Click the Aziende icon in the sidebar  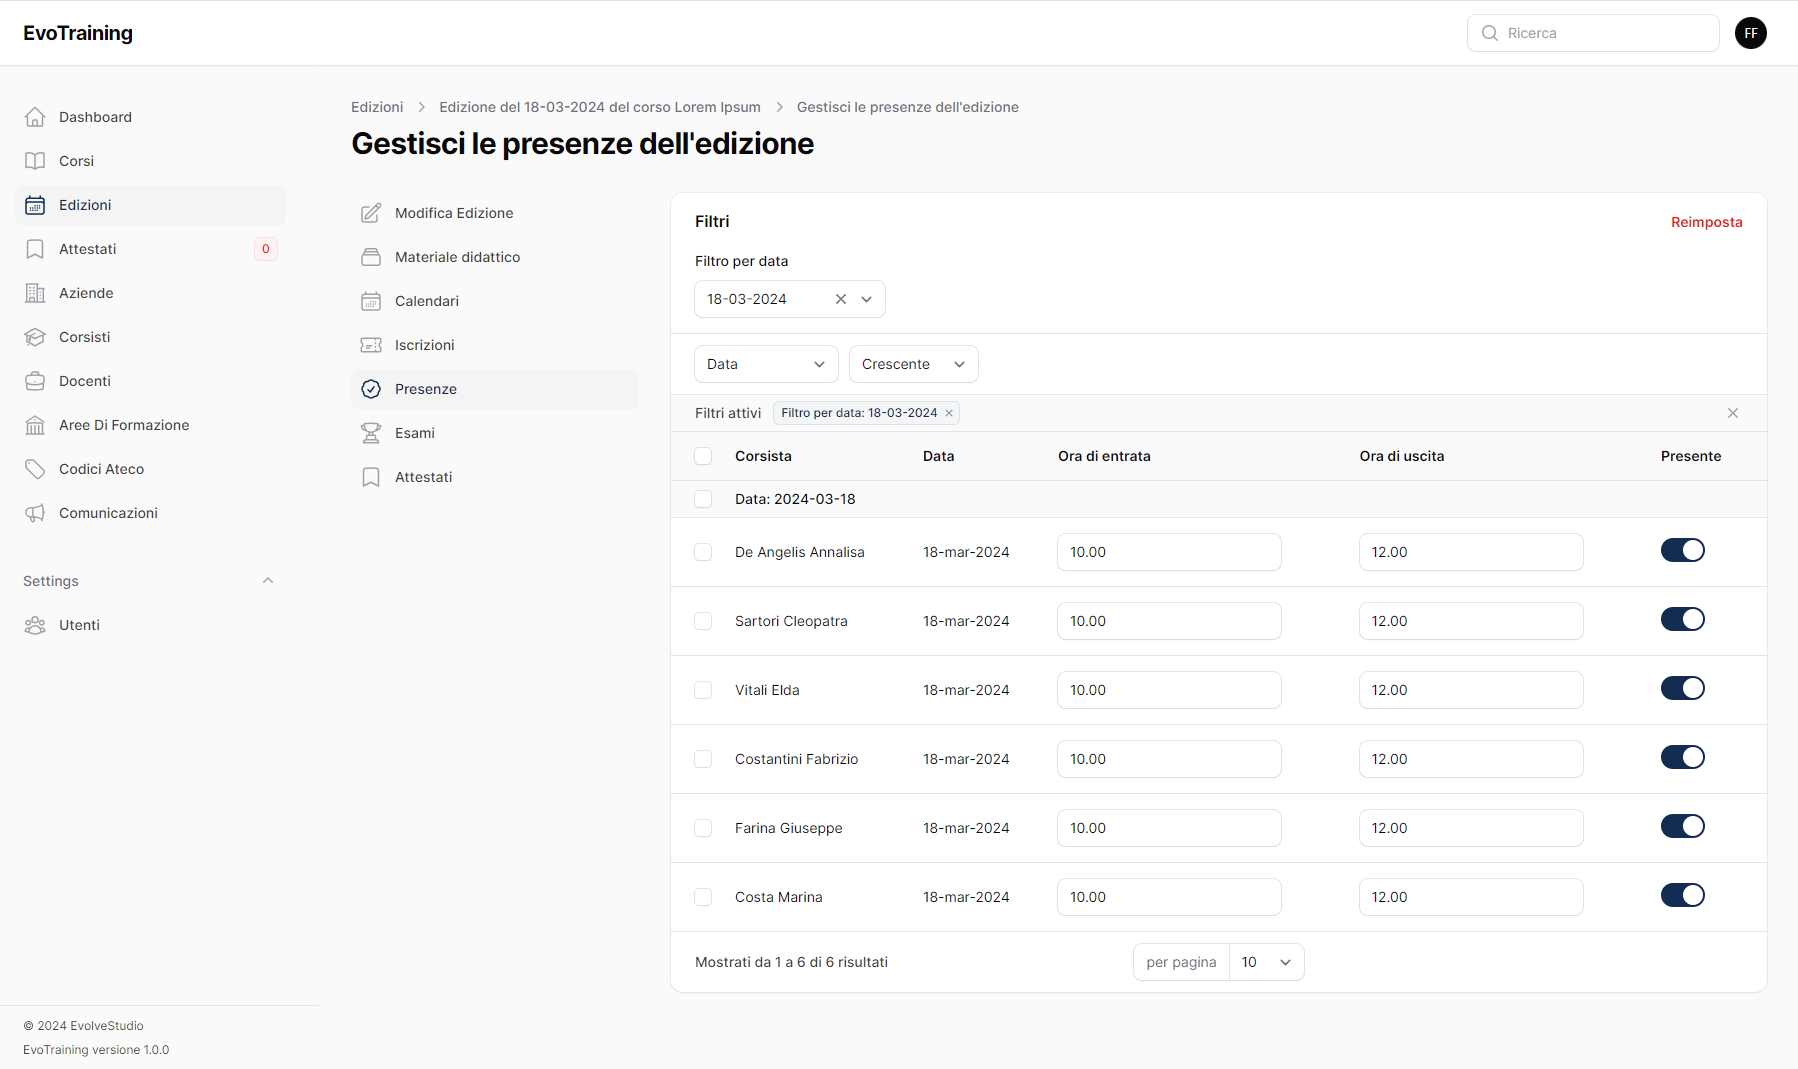[35, 292]
